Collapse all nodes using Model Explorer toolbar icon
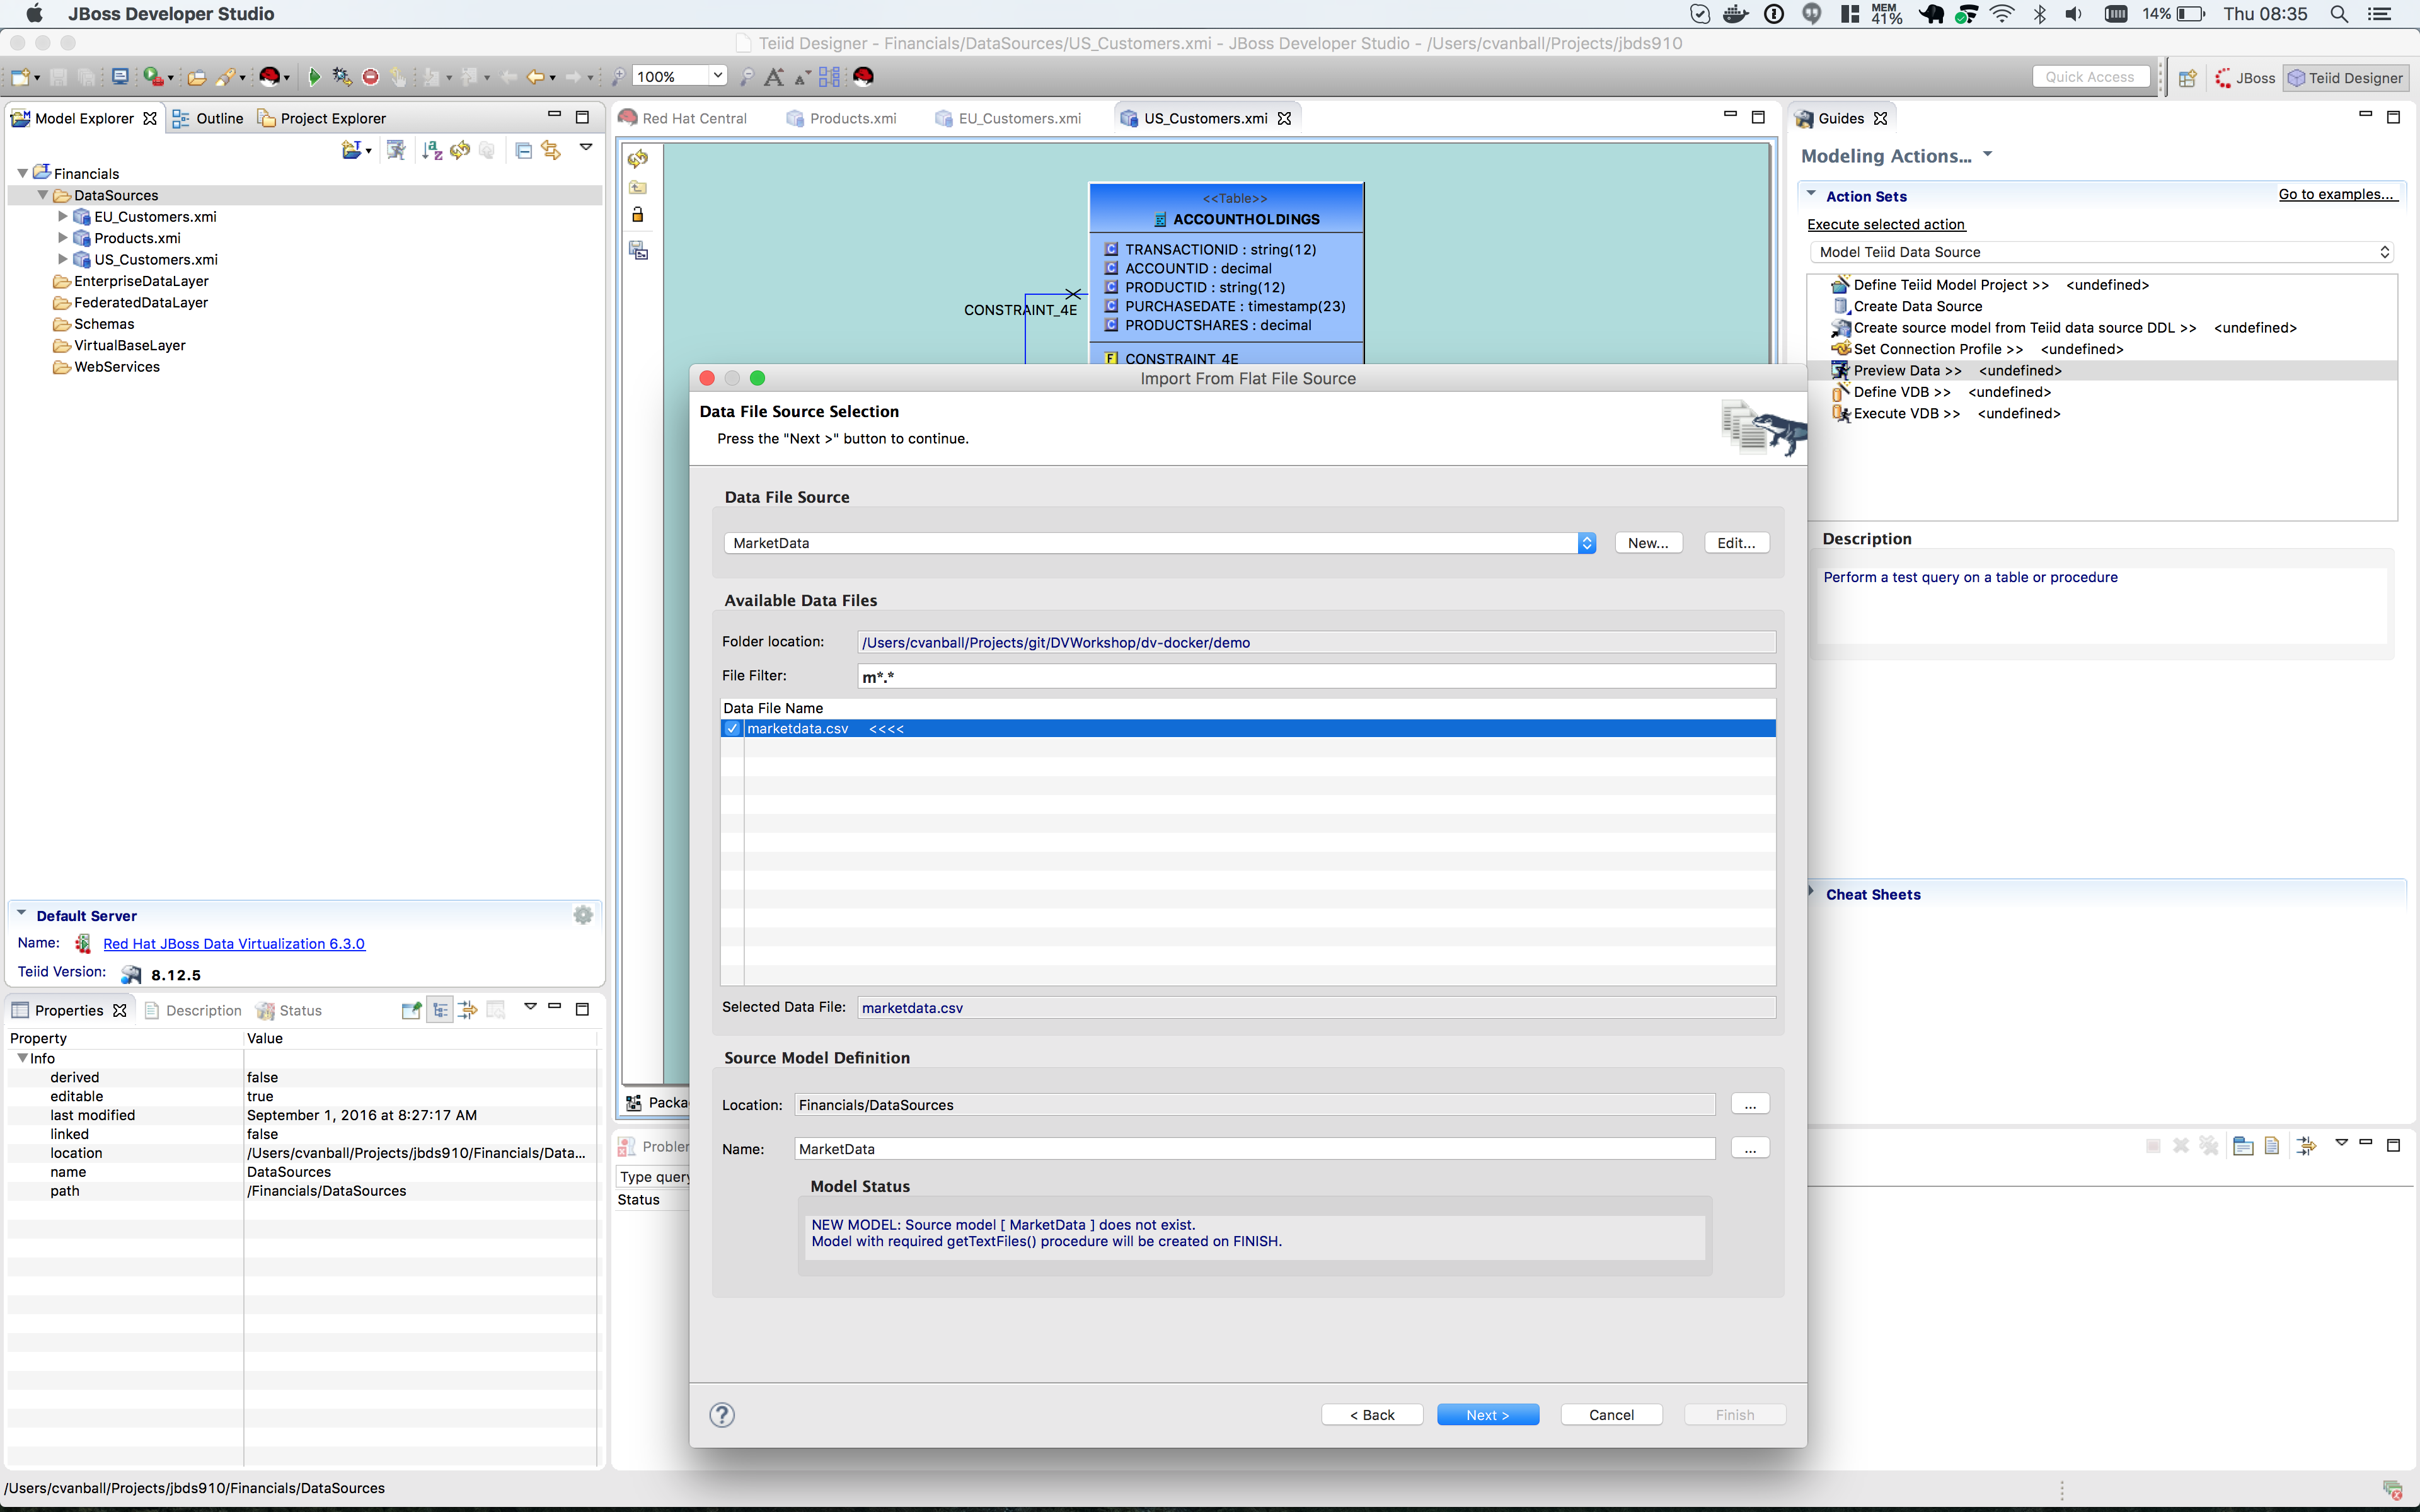Image resolution: width=2420 pixels, height=1512 pixels. tap(524, 150)
